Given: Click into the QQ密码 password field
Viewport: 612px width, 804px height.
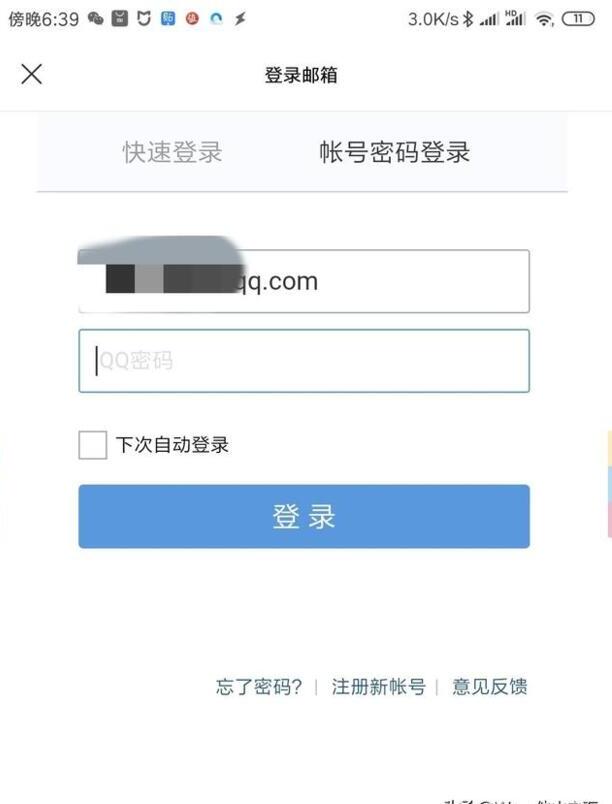Looking at the screenshot, I should tap(304, 361).
